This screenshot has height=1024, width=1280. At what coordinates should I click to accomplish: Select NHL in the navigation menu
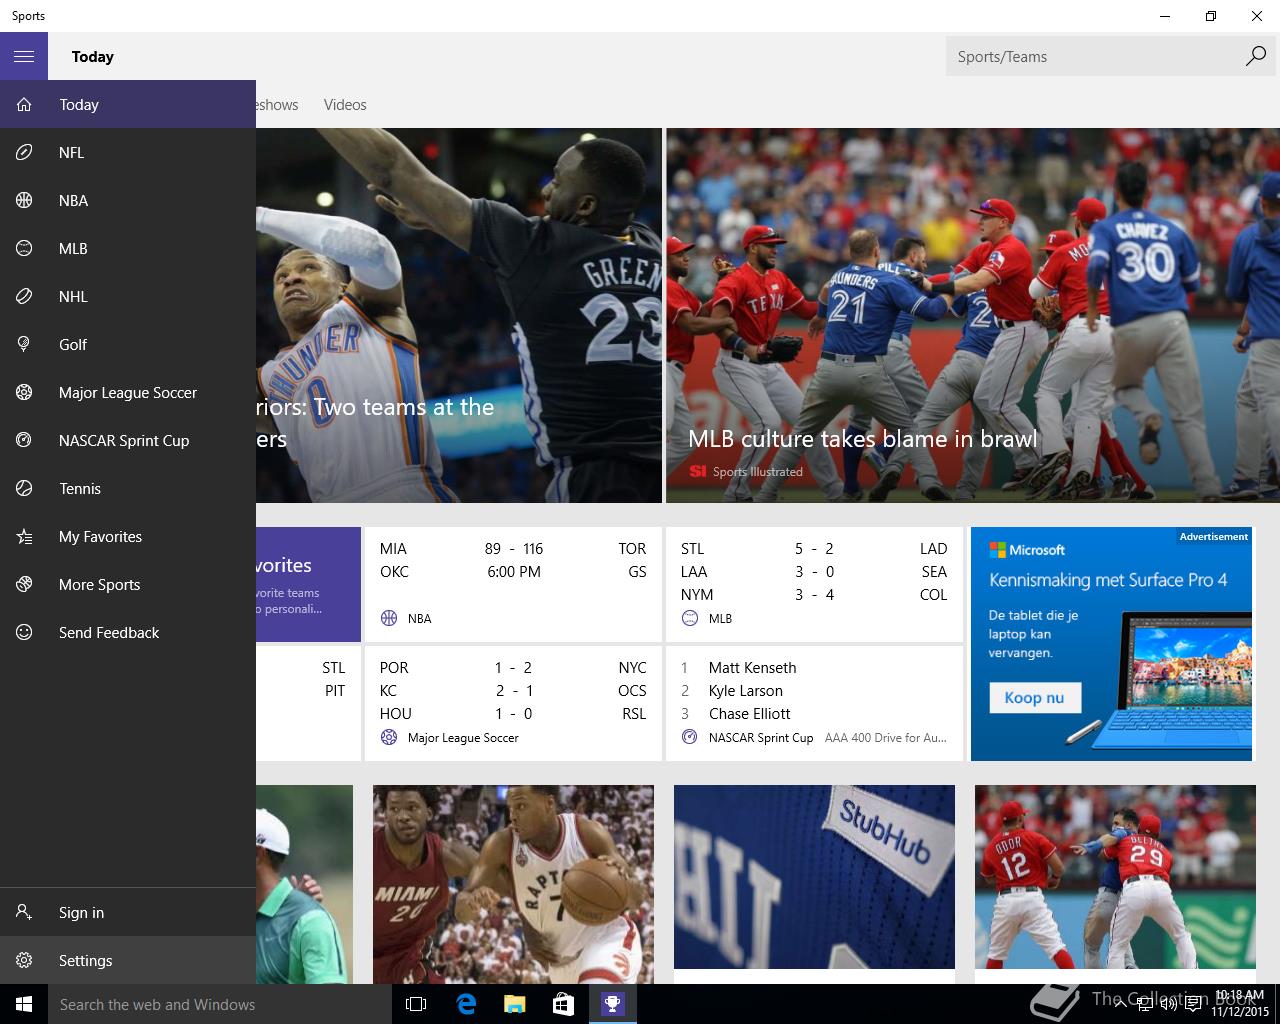pyautogui.click(x=128, y=296)
